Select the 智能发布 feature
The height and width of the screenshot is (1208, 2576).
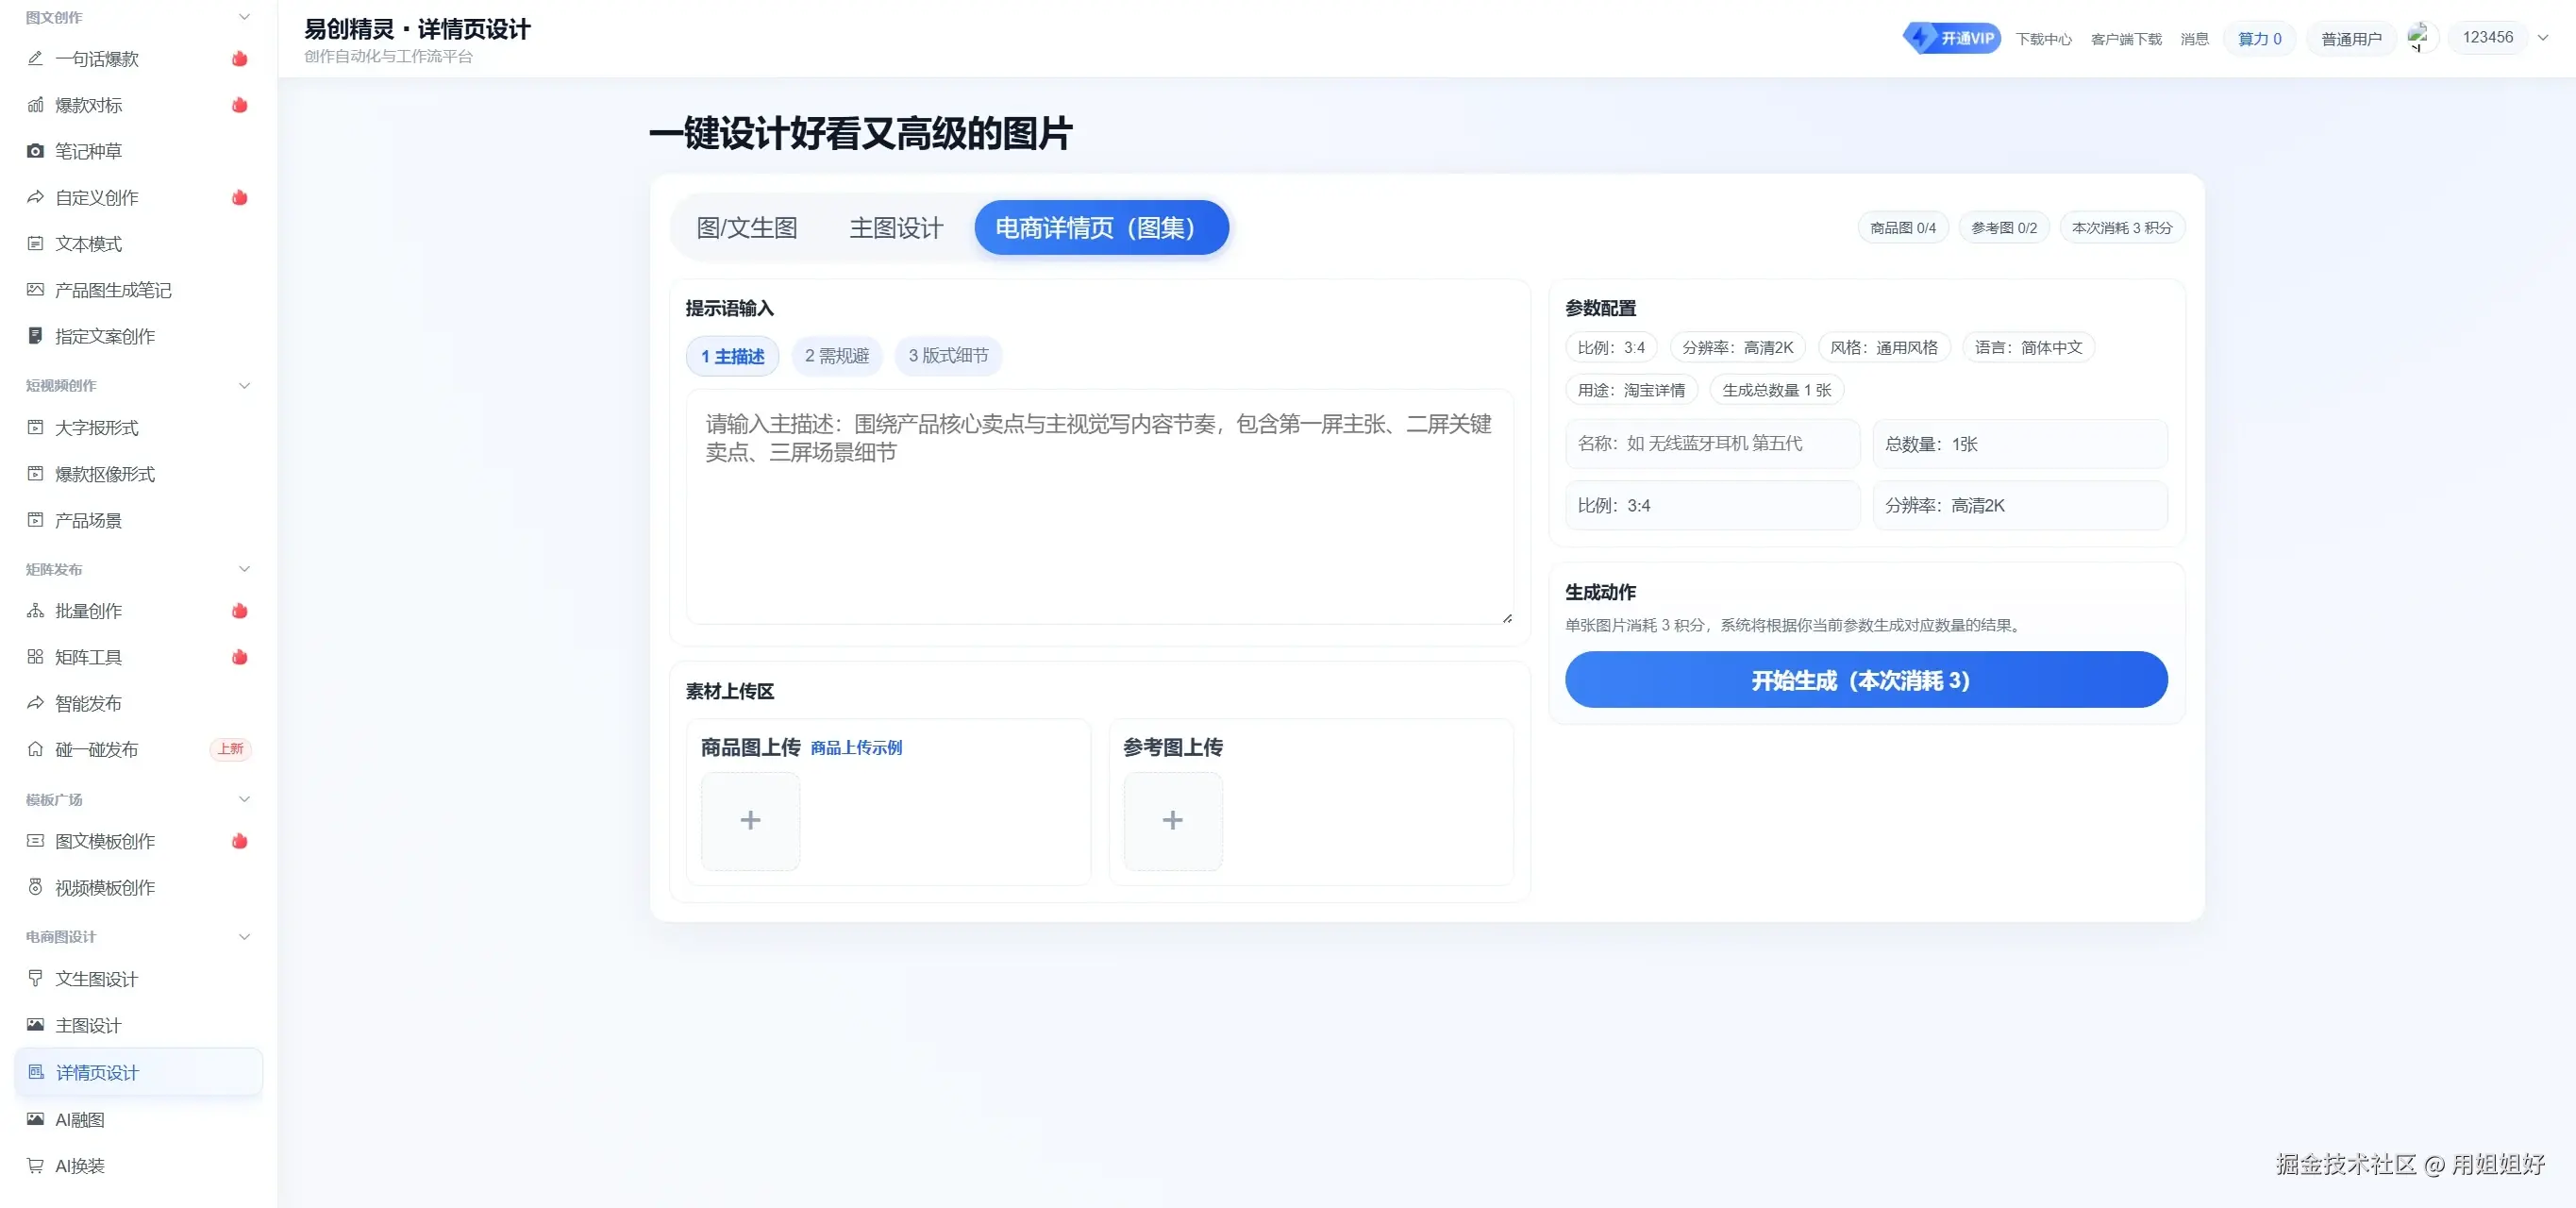pos(88,703)
